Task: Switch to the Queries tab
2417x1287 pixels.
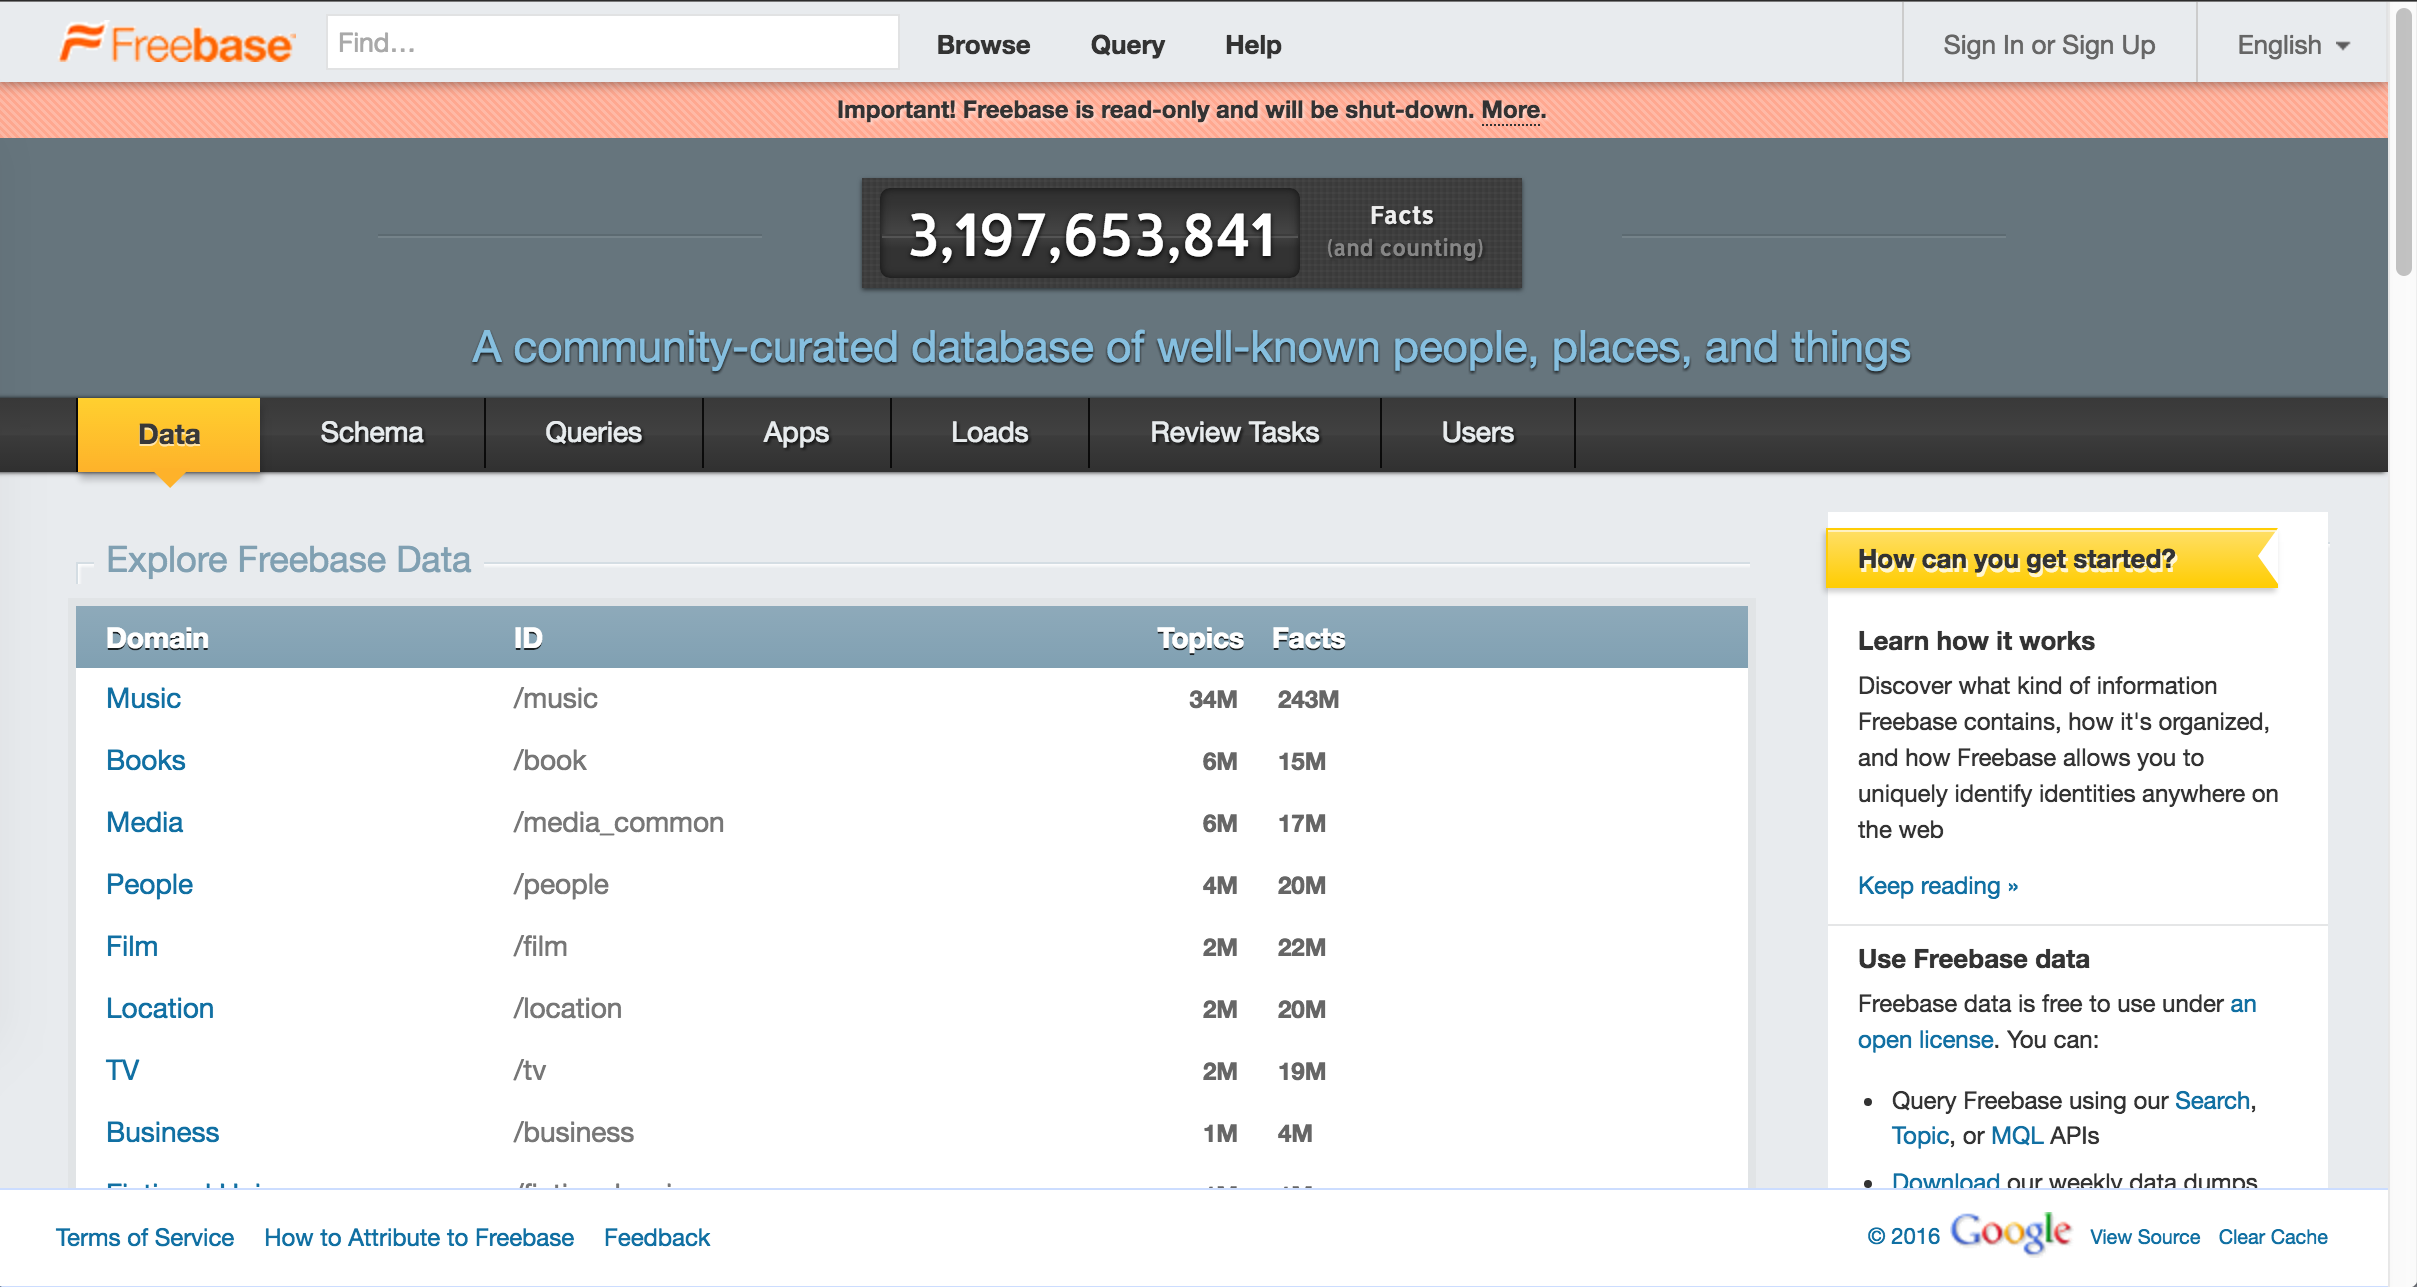Action: click(593, 433)
